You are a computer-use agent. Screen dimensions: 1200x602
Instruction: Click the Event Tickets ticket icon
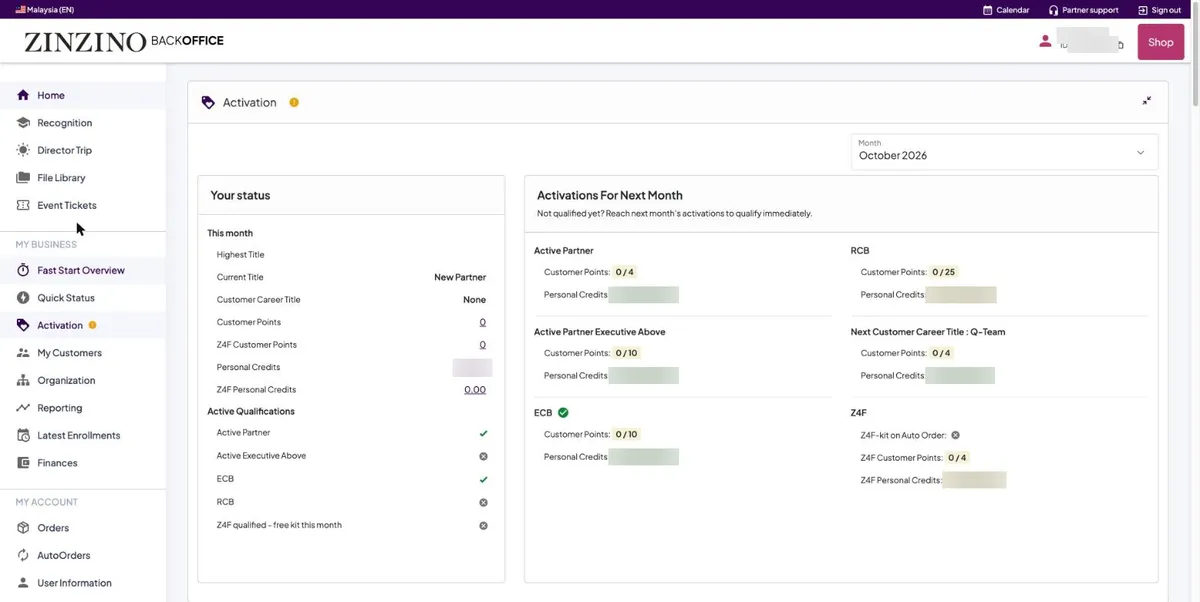pos(23,205)
